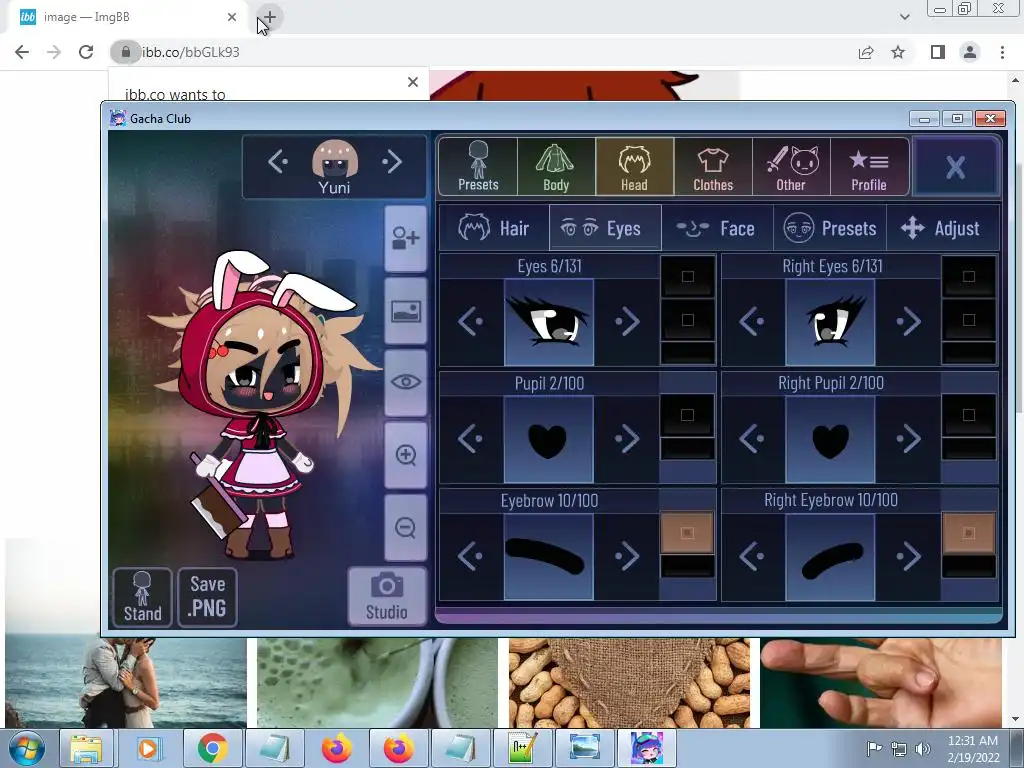Screen dimensions: 1024x768
Task: Pick the brown Eyebrow color swatch
Action: tap(688, 533)
